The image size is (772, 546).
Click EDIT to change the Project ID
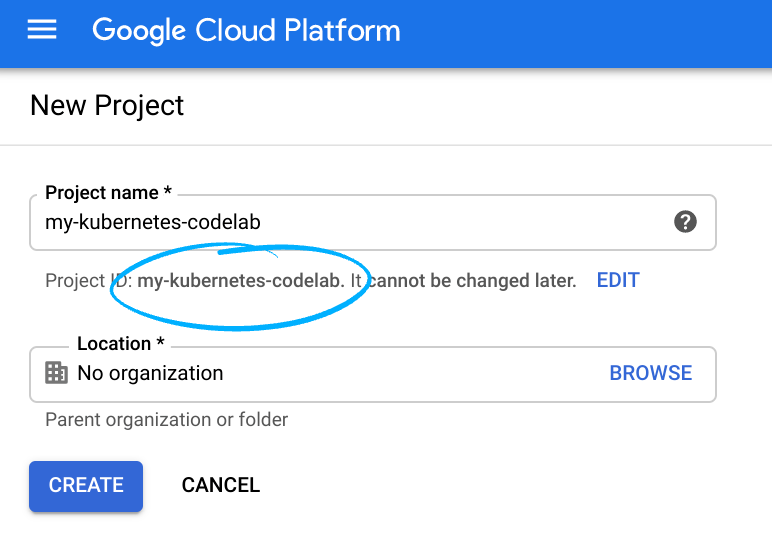(617, 281)
